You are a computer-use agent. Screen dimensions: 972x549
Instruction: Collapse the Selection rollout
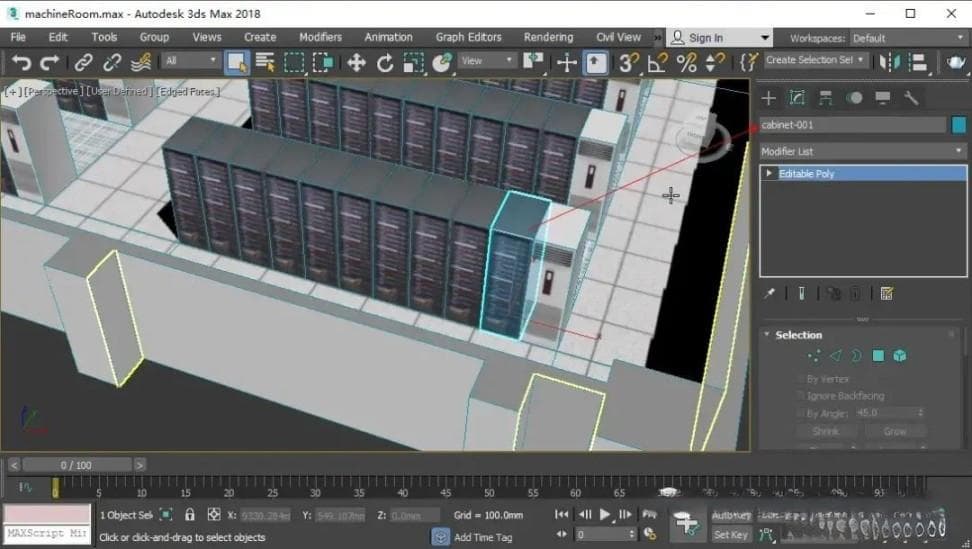[x=767, y=335]
